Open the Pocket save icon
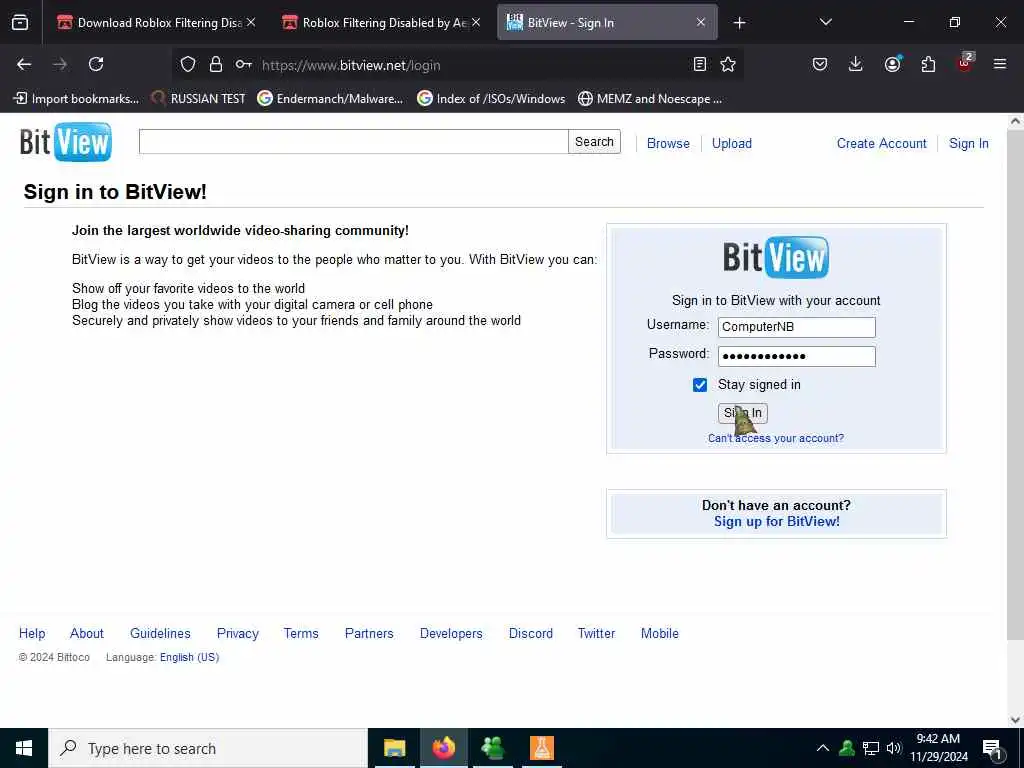Image resolution: width=1024 pixels, height=768 pixels. (x=820, y=64)
